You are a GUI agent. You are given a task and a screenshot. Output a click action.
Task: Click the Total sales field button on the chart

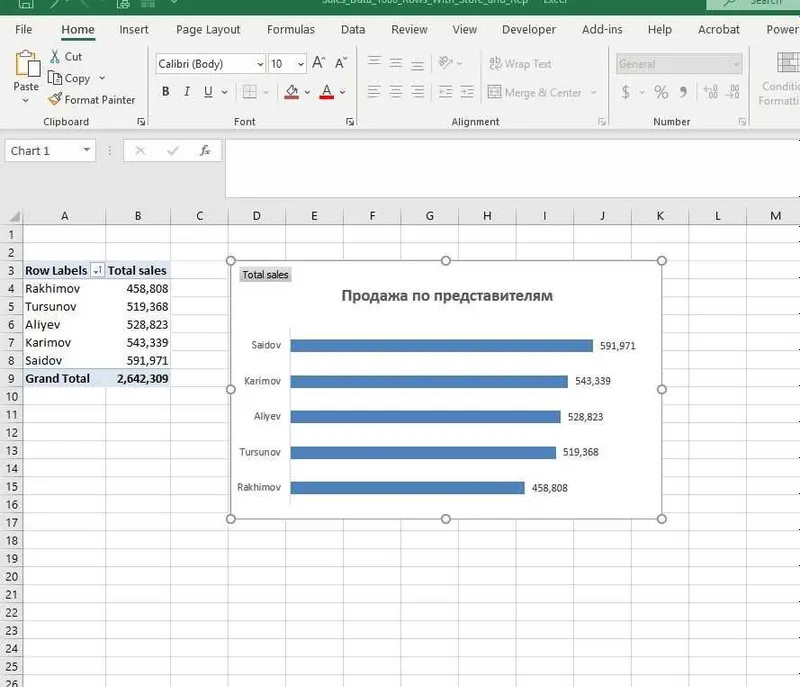coord(265,274)
